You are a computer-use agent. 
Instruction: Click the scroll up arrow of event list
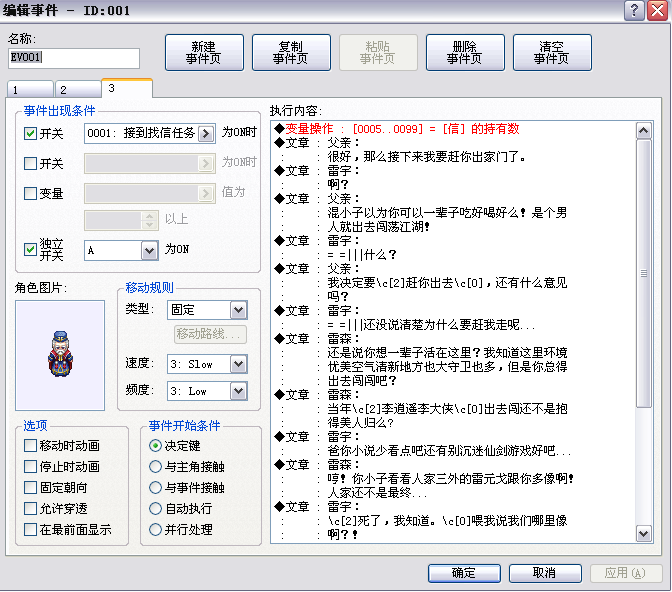[643, 130]
